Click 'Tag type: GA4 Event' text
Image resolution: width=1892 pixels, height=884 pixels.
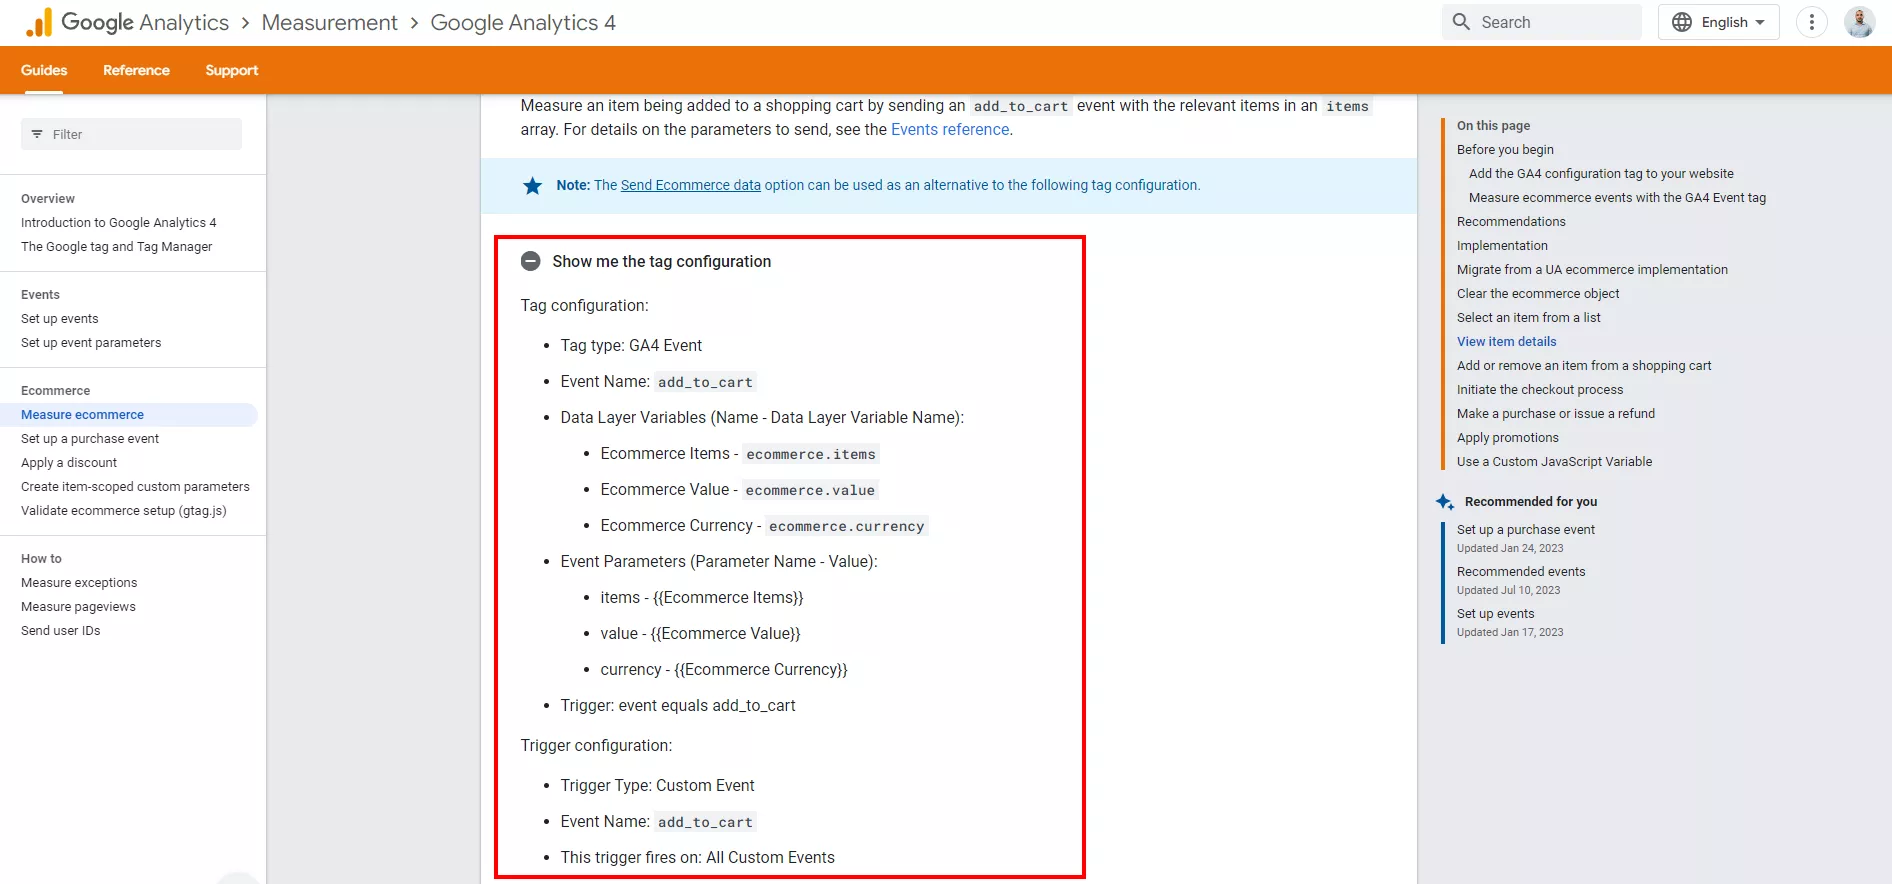(x=631, y=345)
